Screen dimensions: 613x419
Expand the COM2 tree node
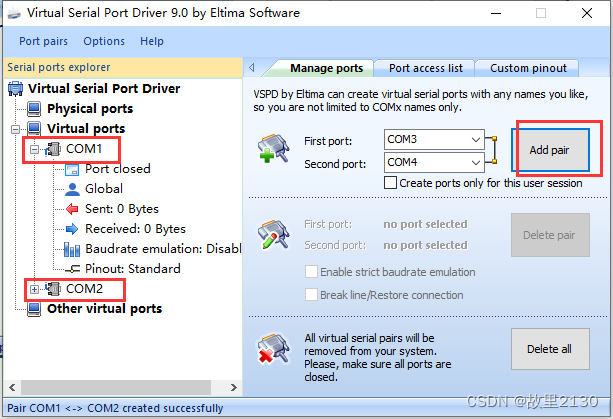pyautogui.click(x=34, y=289)
